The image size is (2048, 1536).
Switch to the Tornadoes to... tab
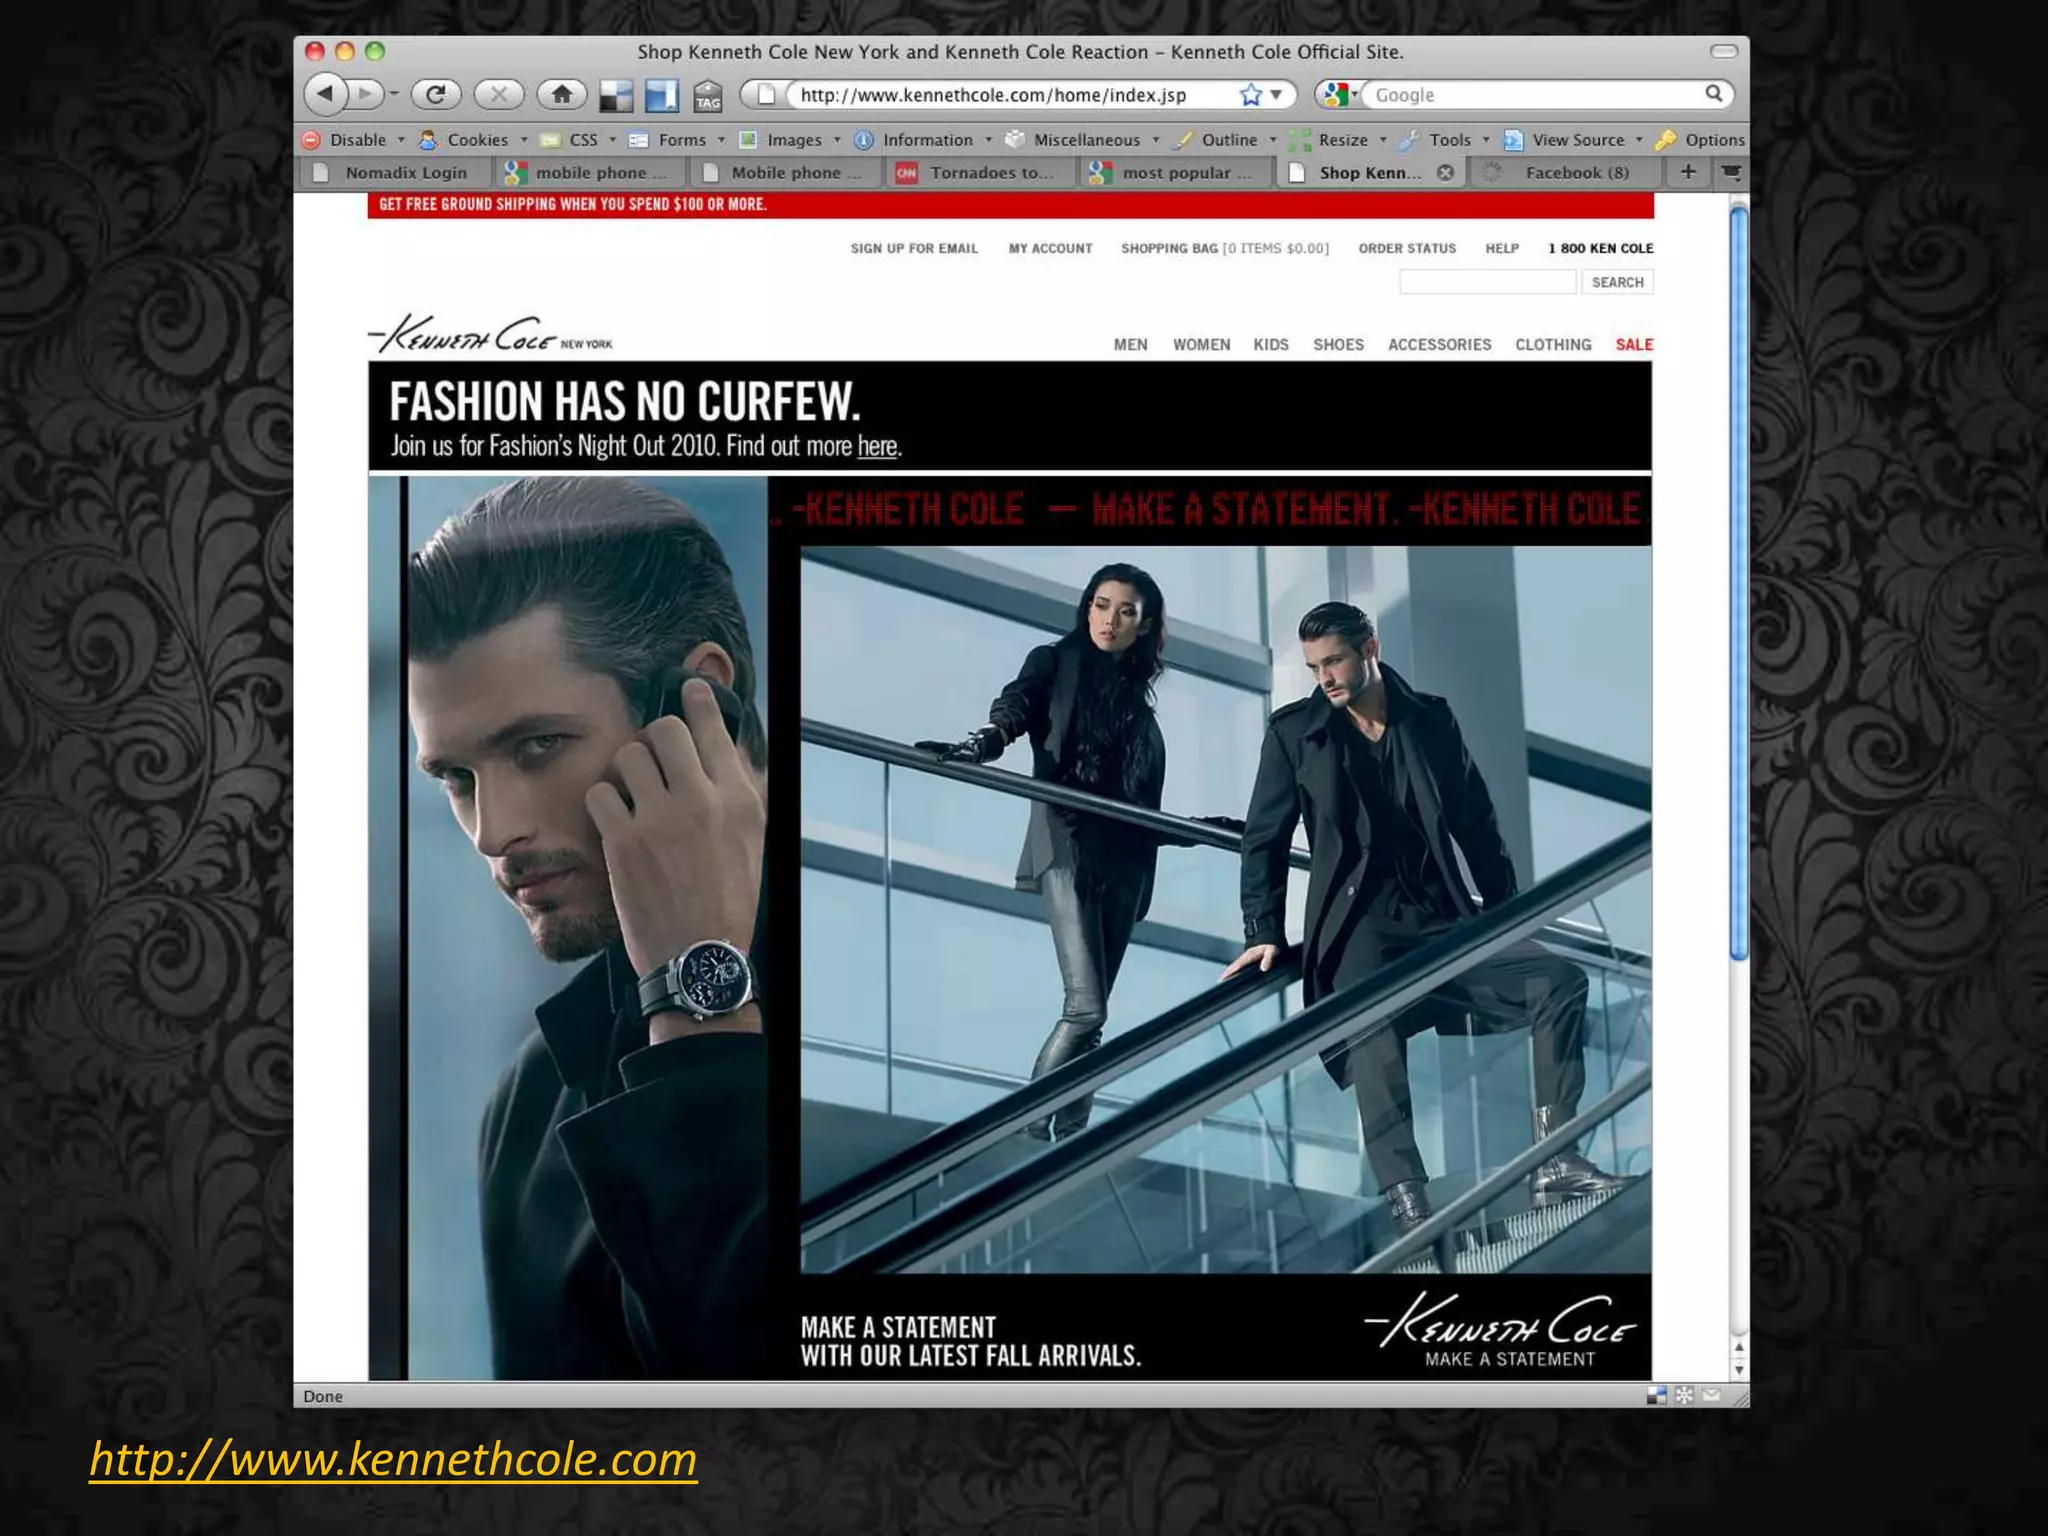tap(990, 173)
